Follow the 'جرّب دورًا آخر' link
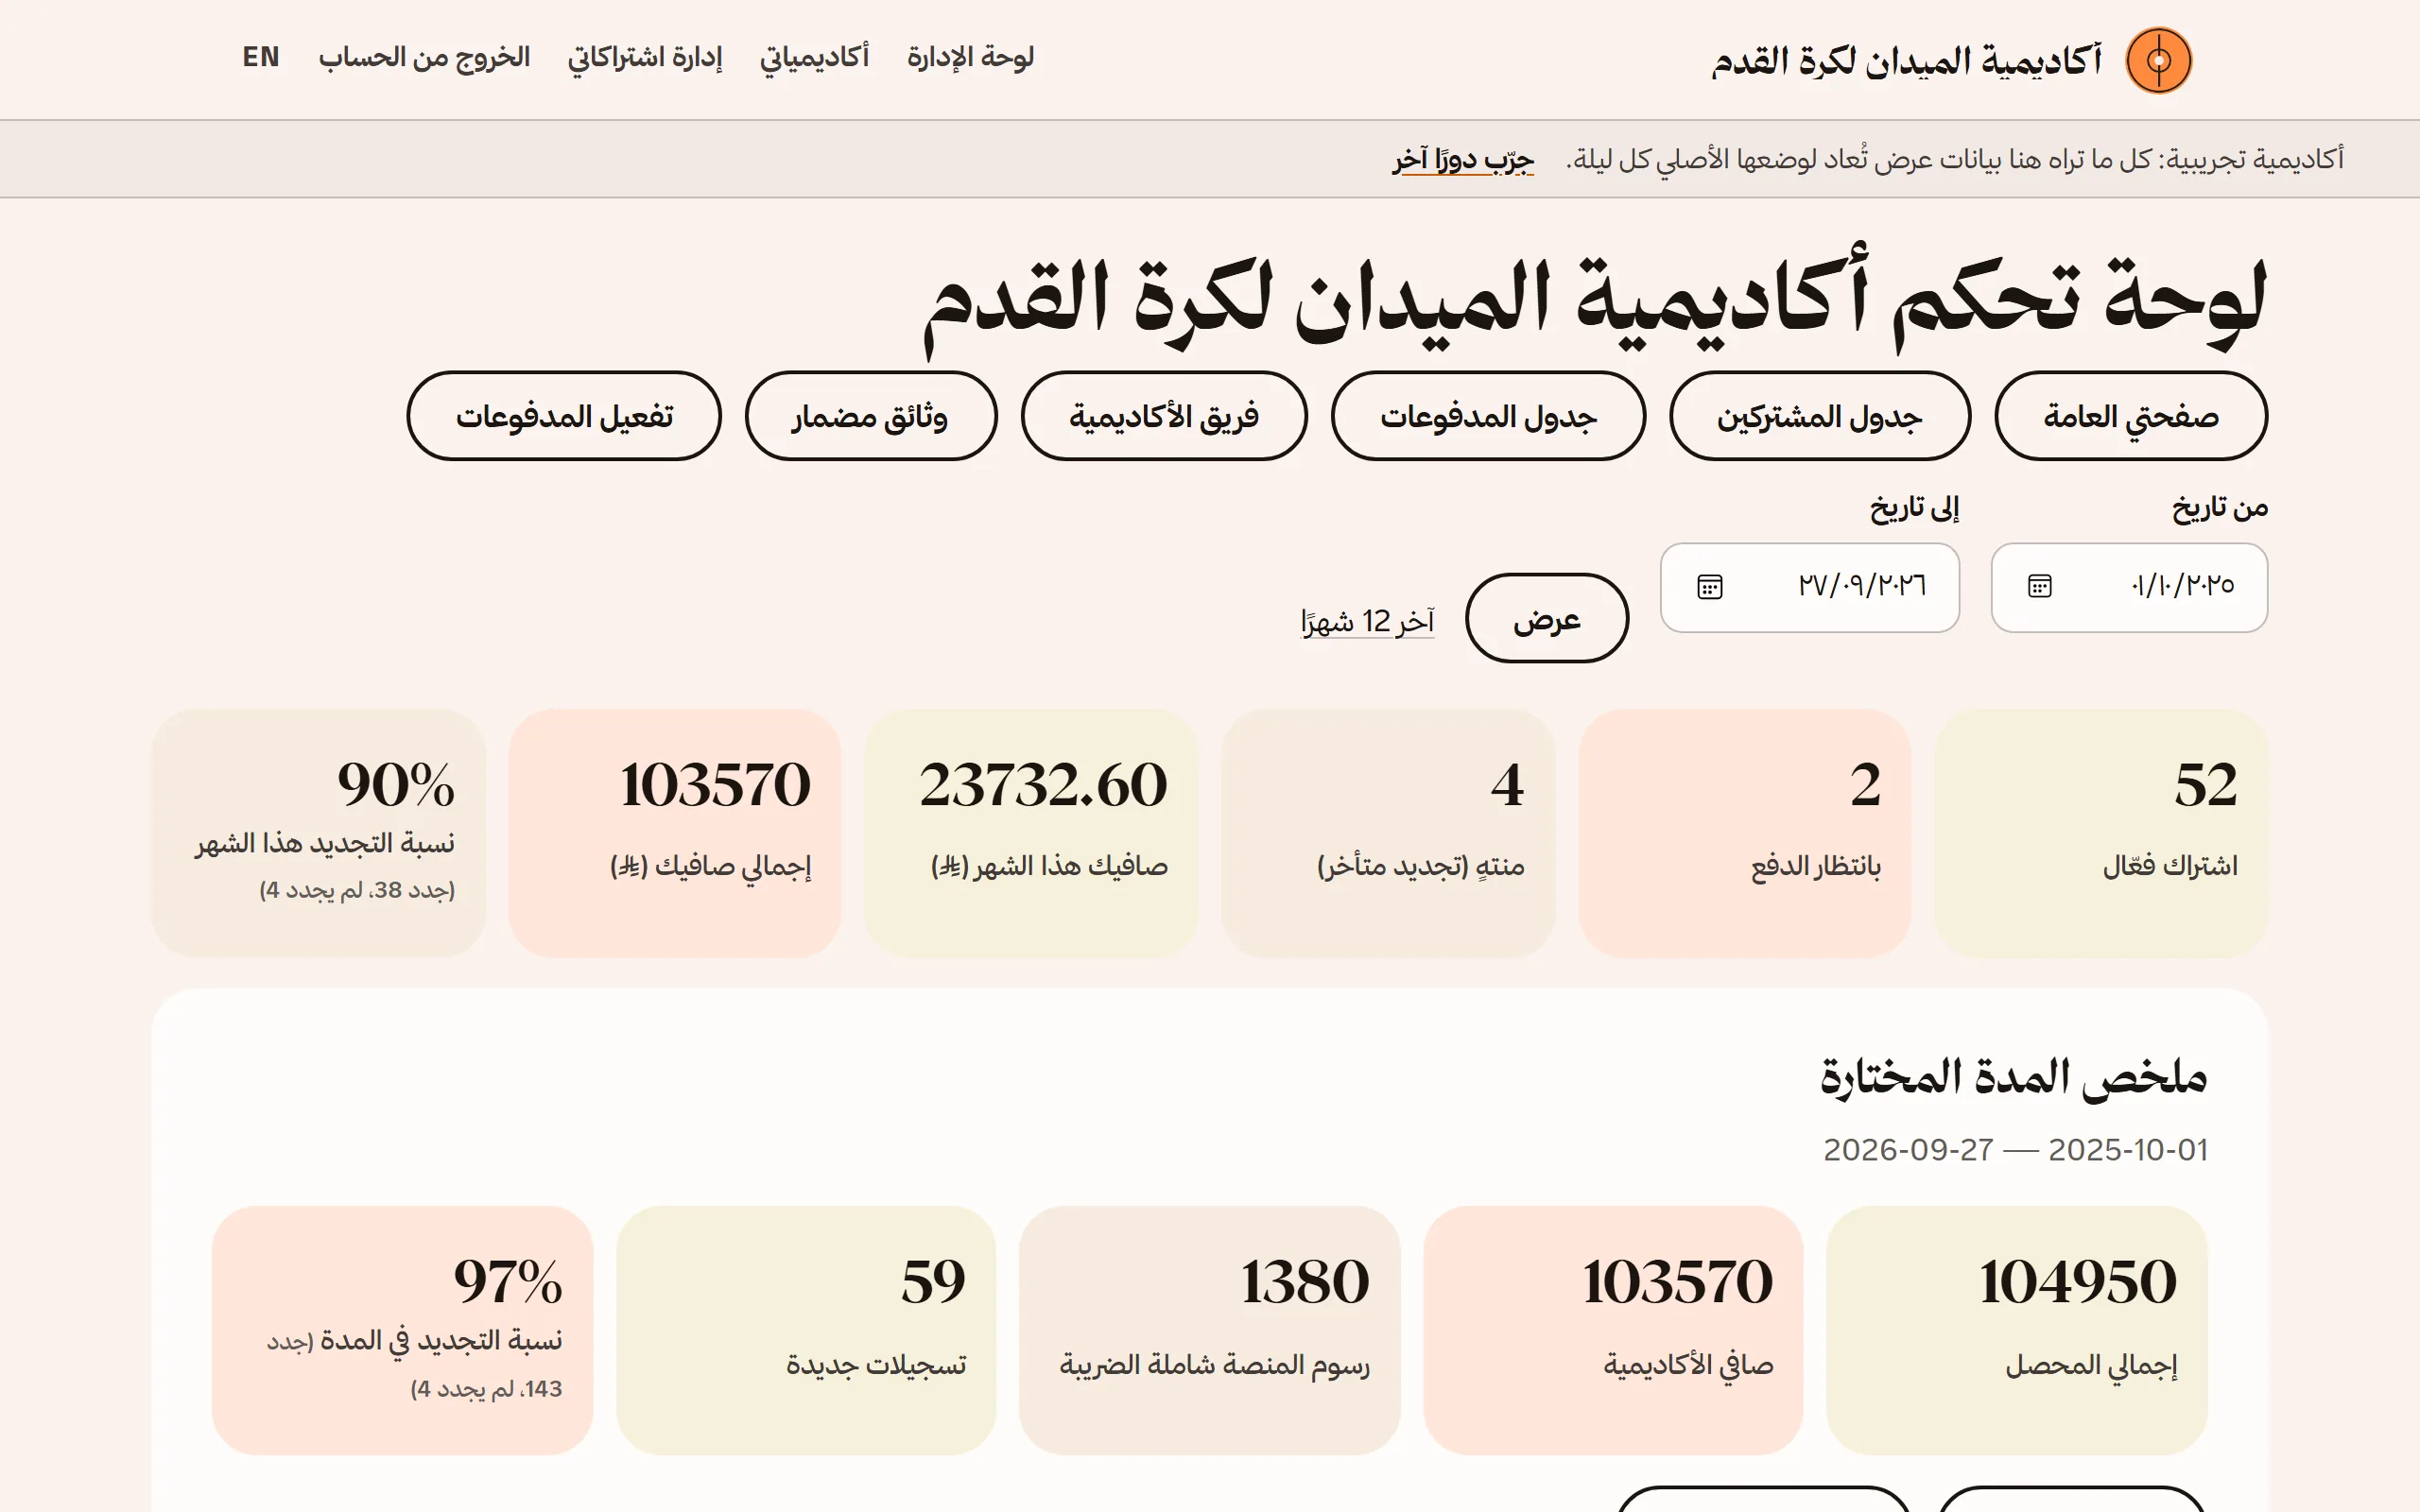This screenshot has width=2420, height=1512. 1463,159
